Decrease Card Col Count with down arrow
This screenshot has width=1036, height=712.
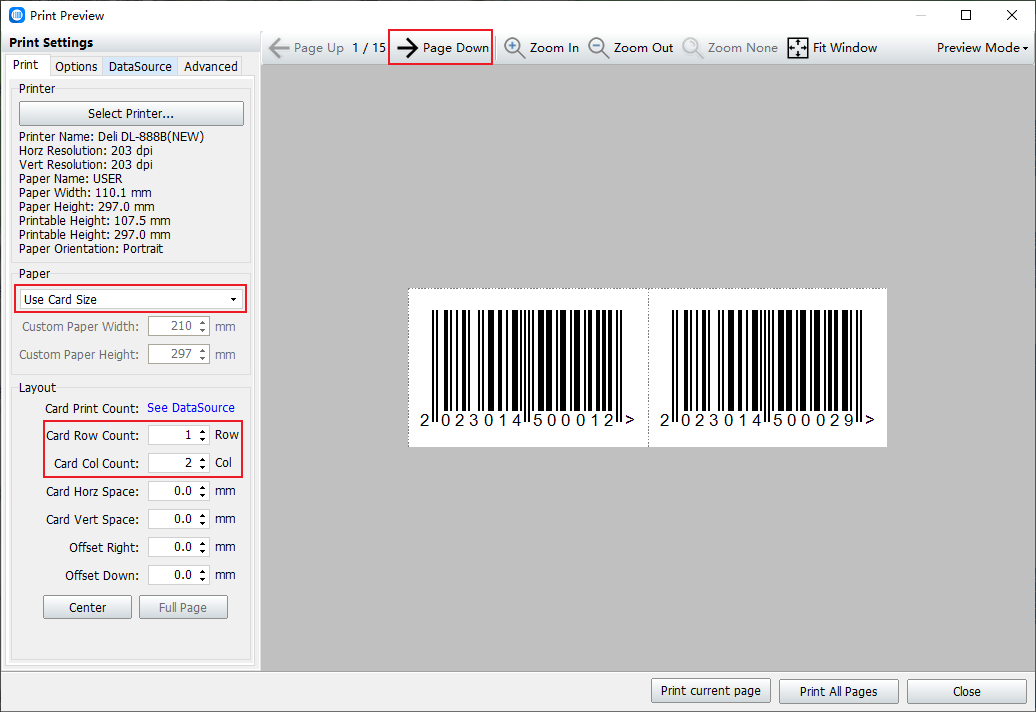202,467
